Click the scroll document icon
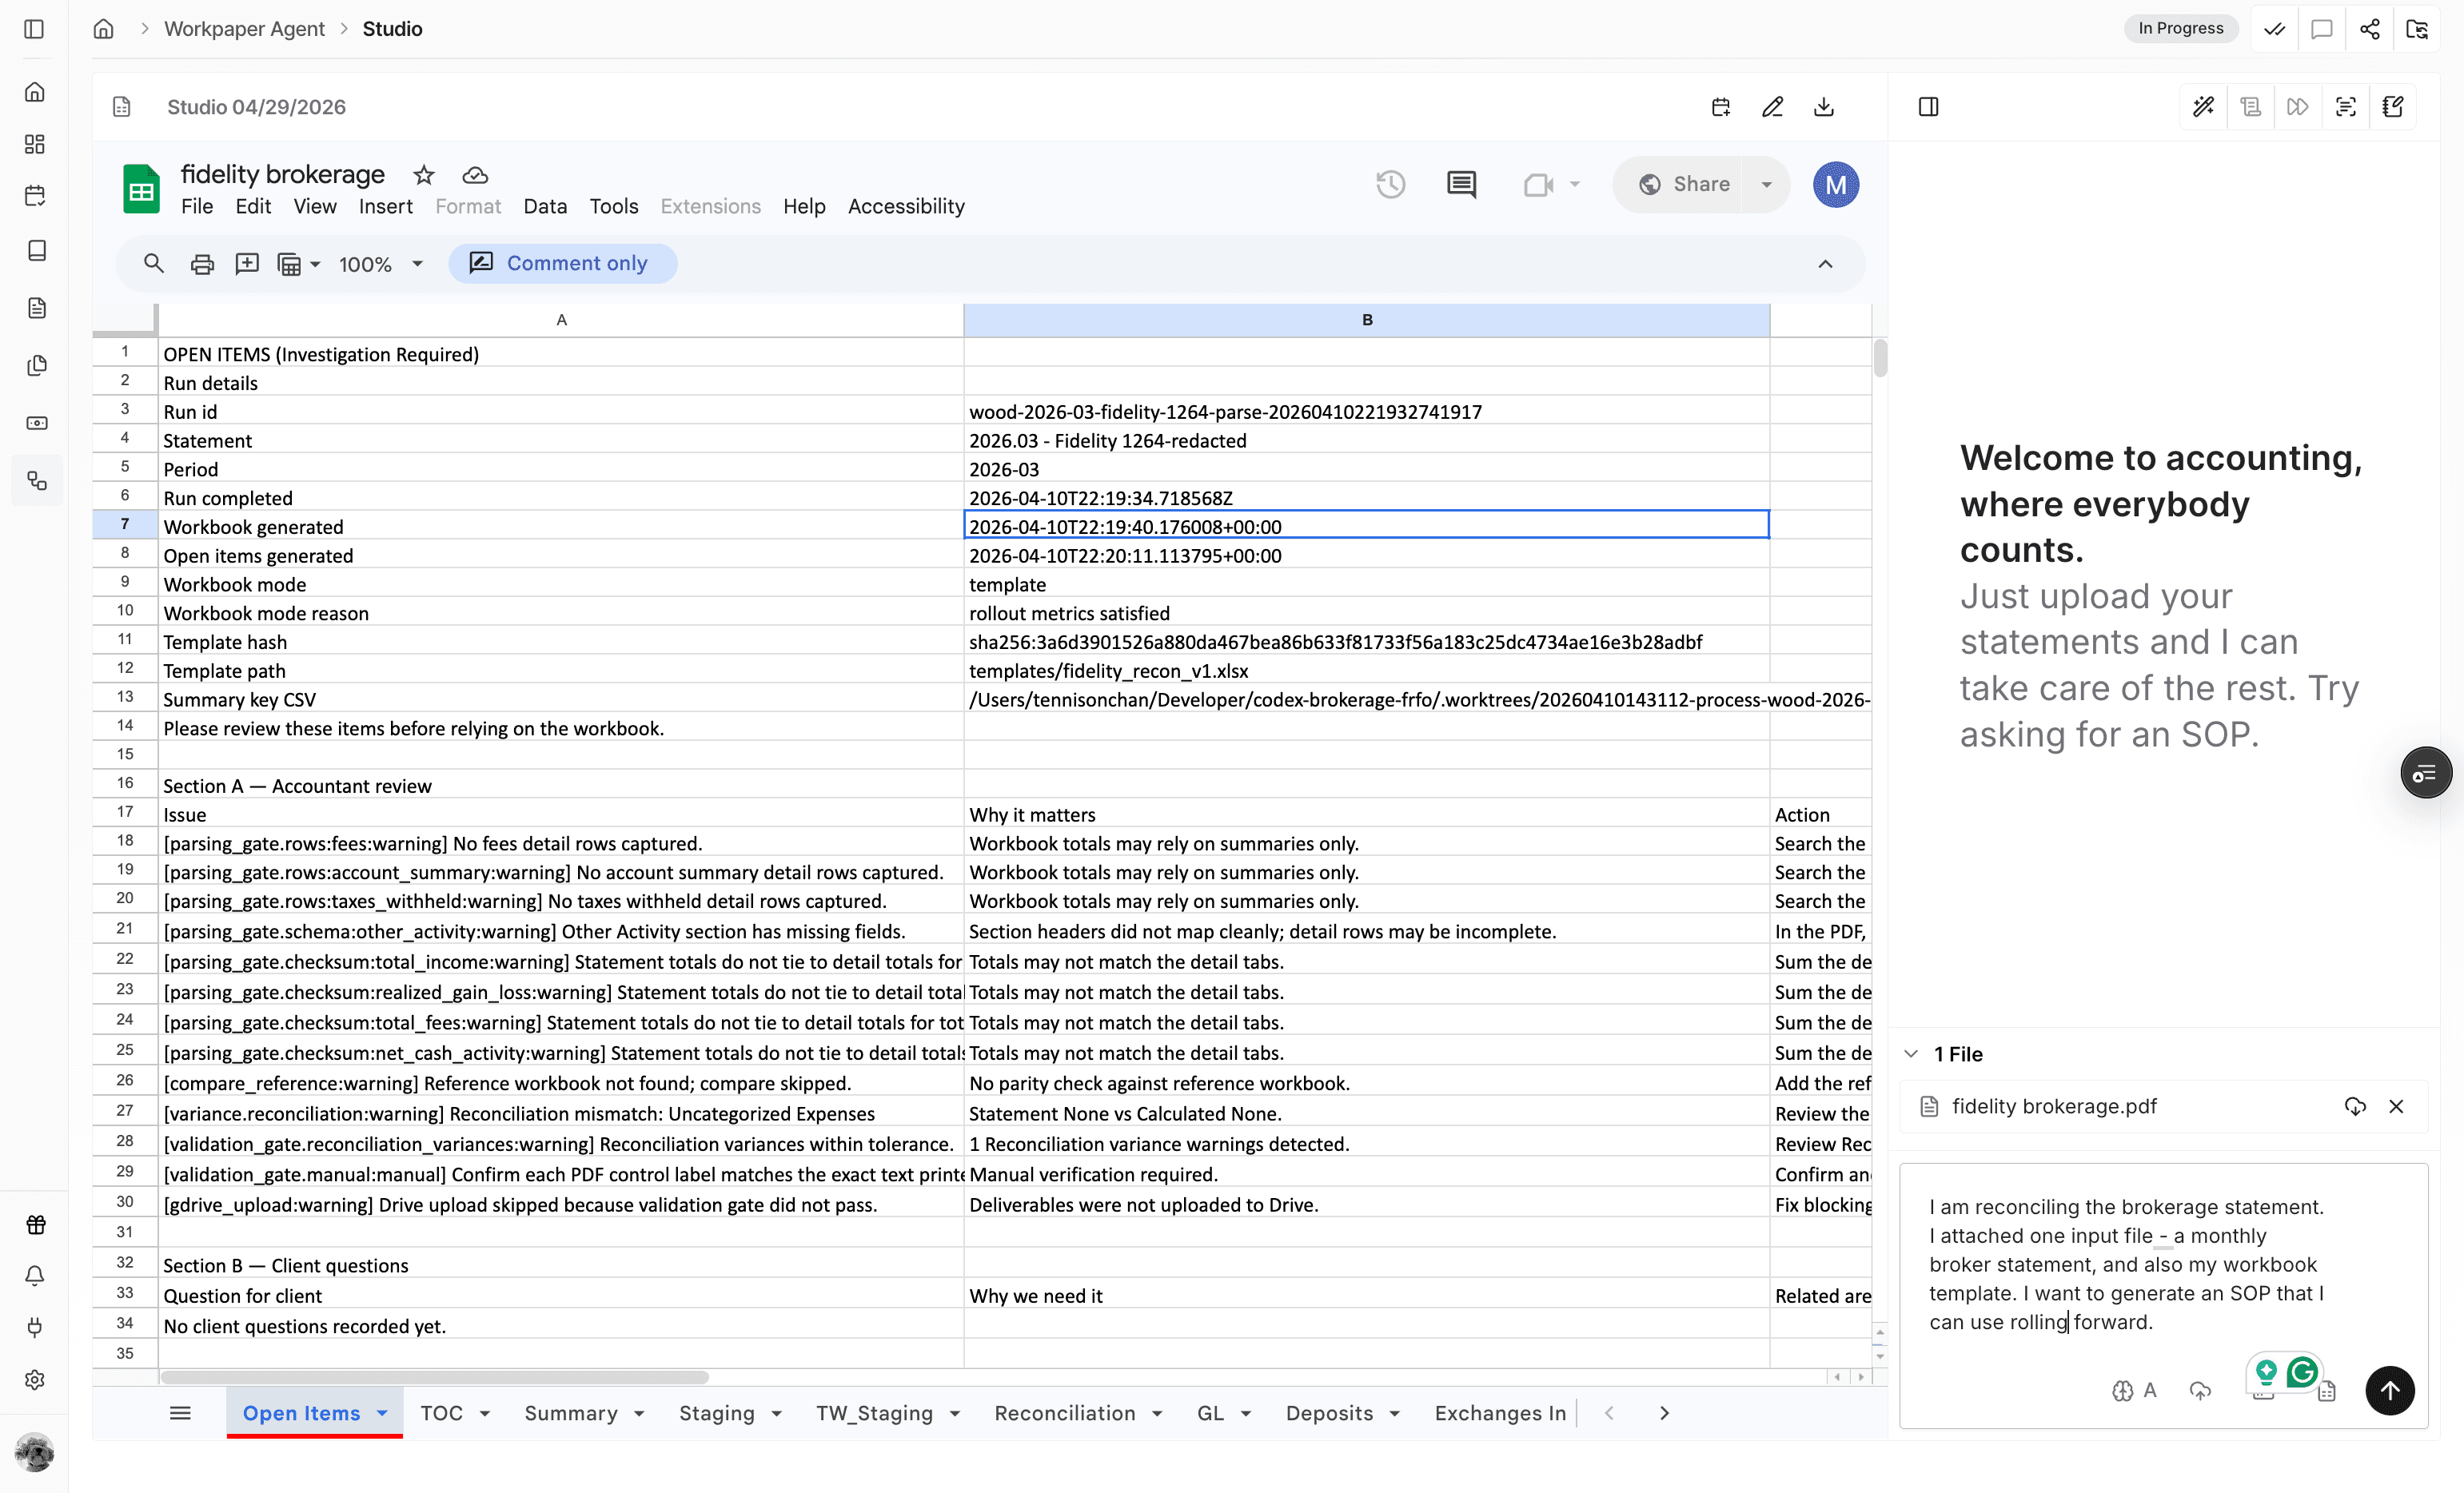Image resolution: width=2464 pixels, height=1493 pixels. pyautogui.click(x=2251, y=107)
